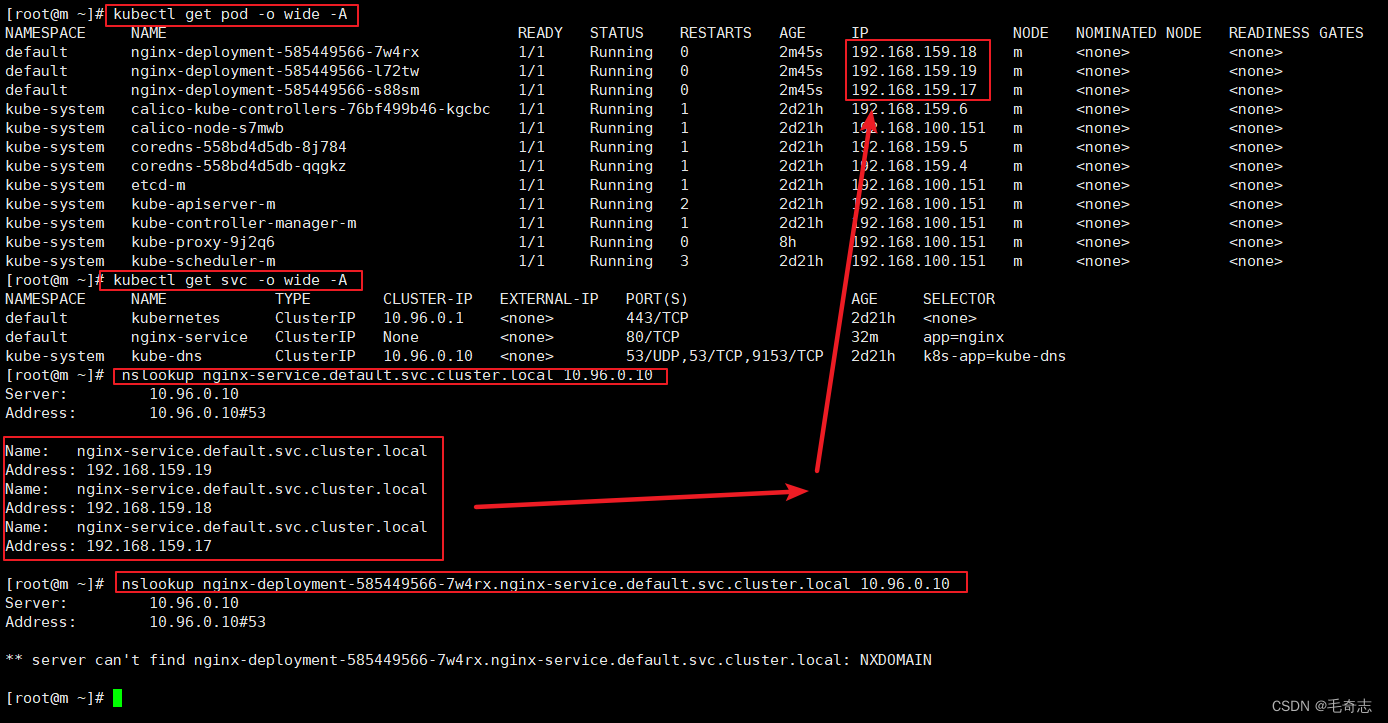Click pod name nginx-deployment-585449566-l72tw
The width and height of the screenshot is (1388, 723).
click(x=275, y=71)
